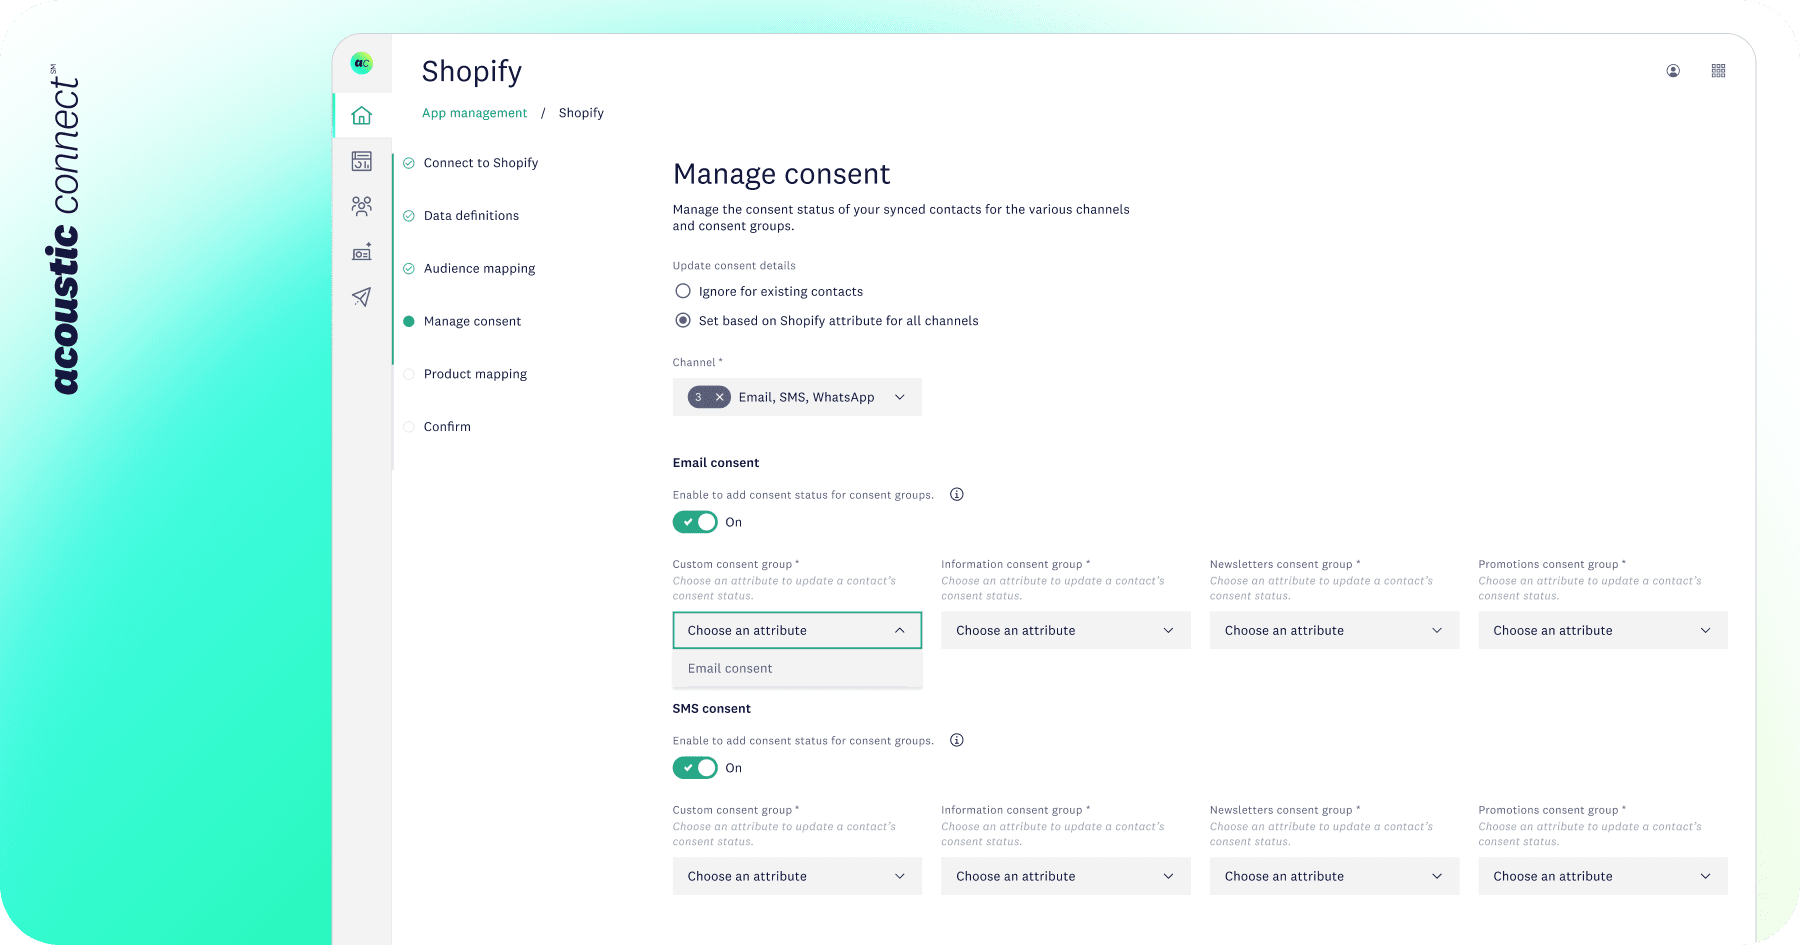
Task: Select Ignore for existing contacts radio
Action: click(683, 291)
